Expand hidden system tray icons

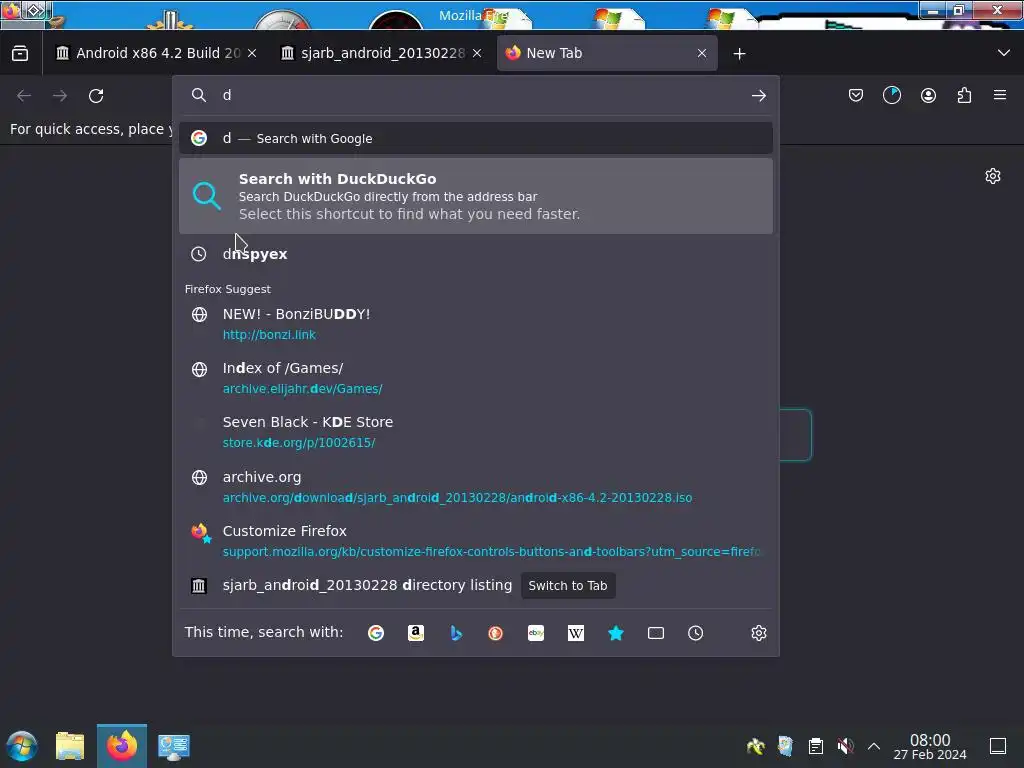(x=874, y=746)
